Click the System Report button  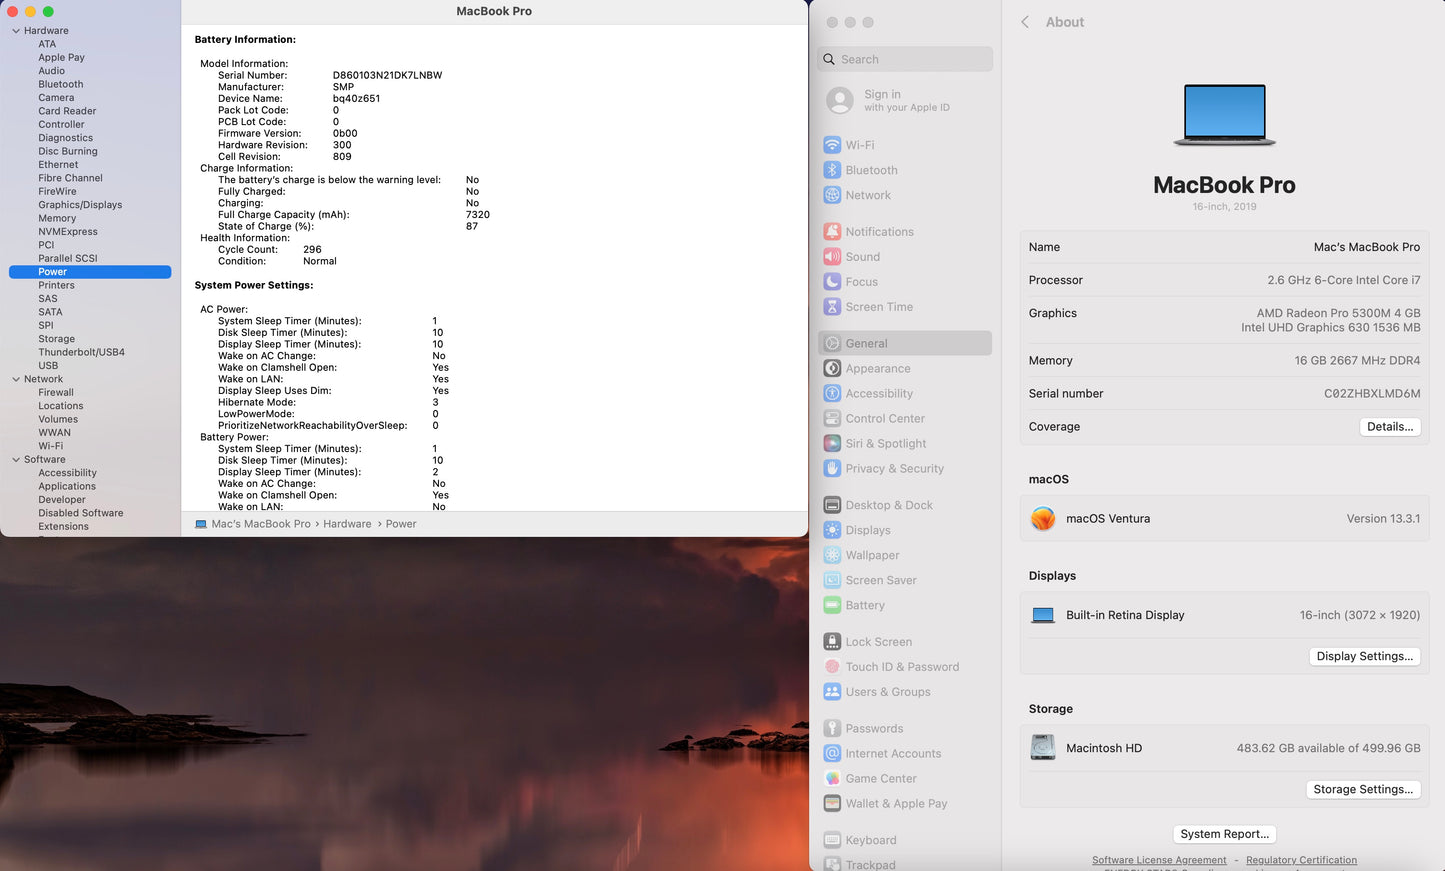(1224, 834)
